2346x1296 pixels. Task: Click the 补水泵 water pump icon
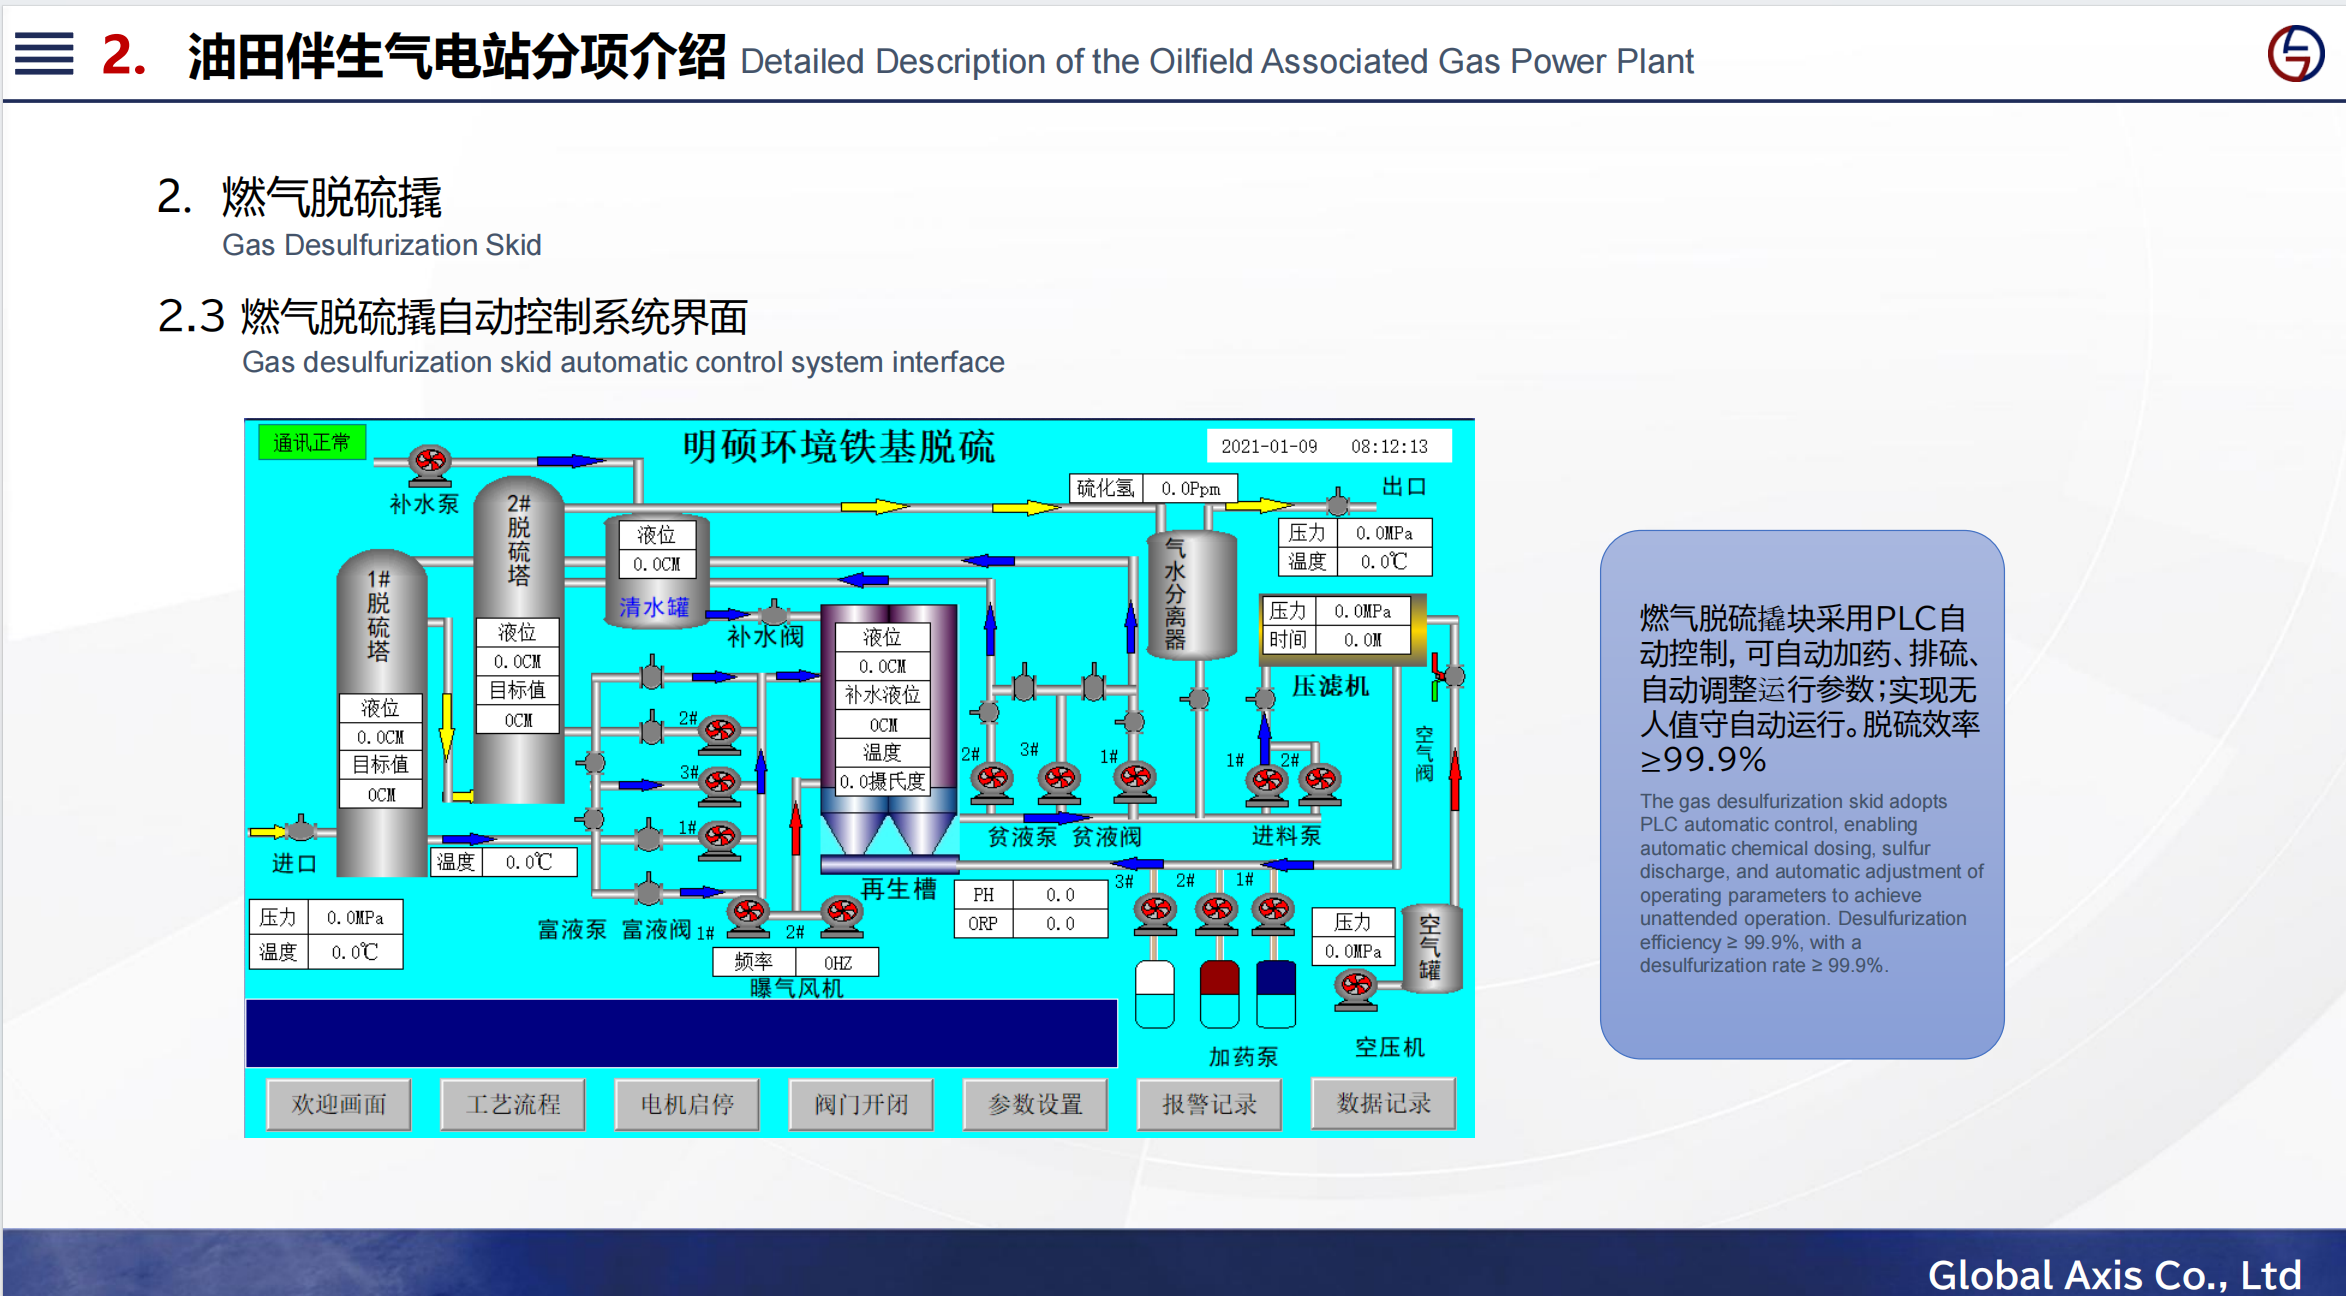click(430, 462)
